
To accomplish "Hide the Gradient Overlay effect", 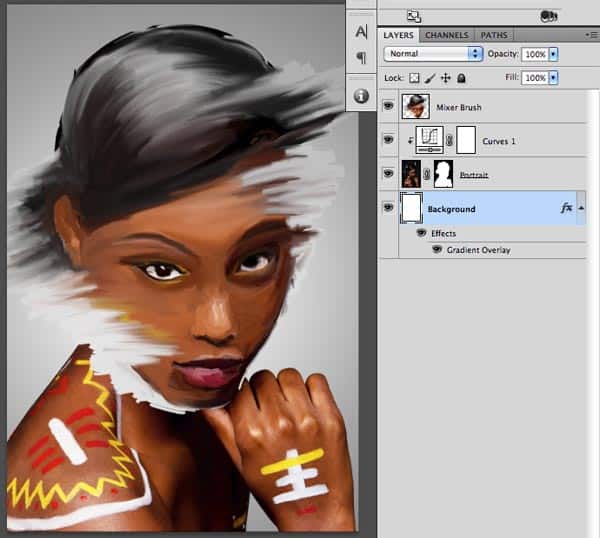I will 437,250.
